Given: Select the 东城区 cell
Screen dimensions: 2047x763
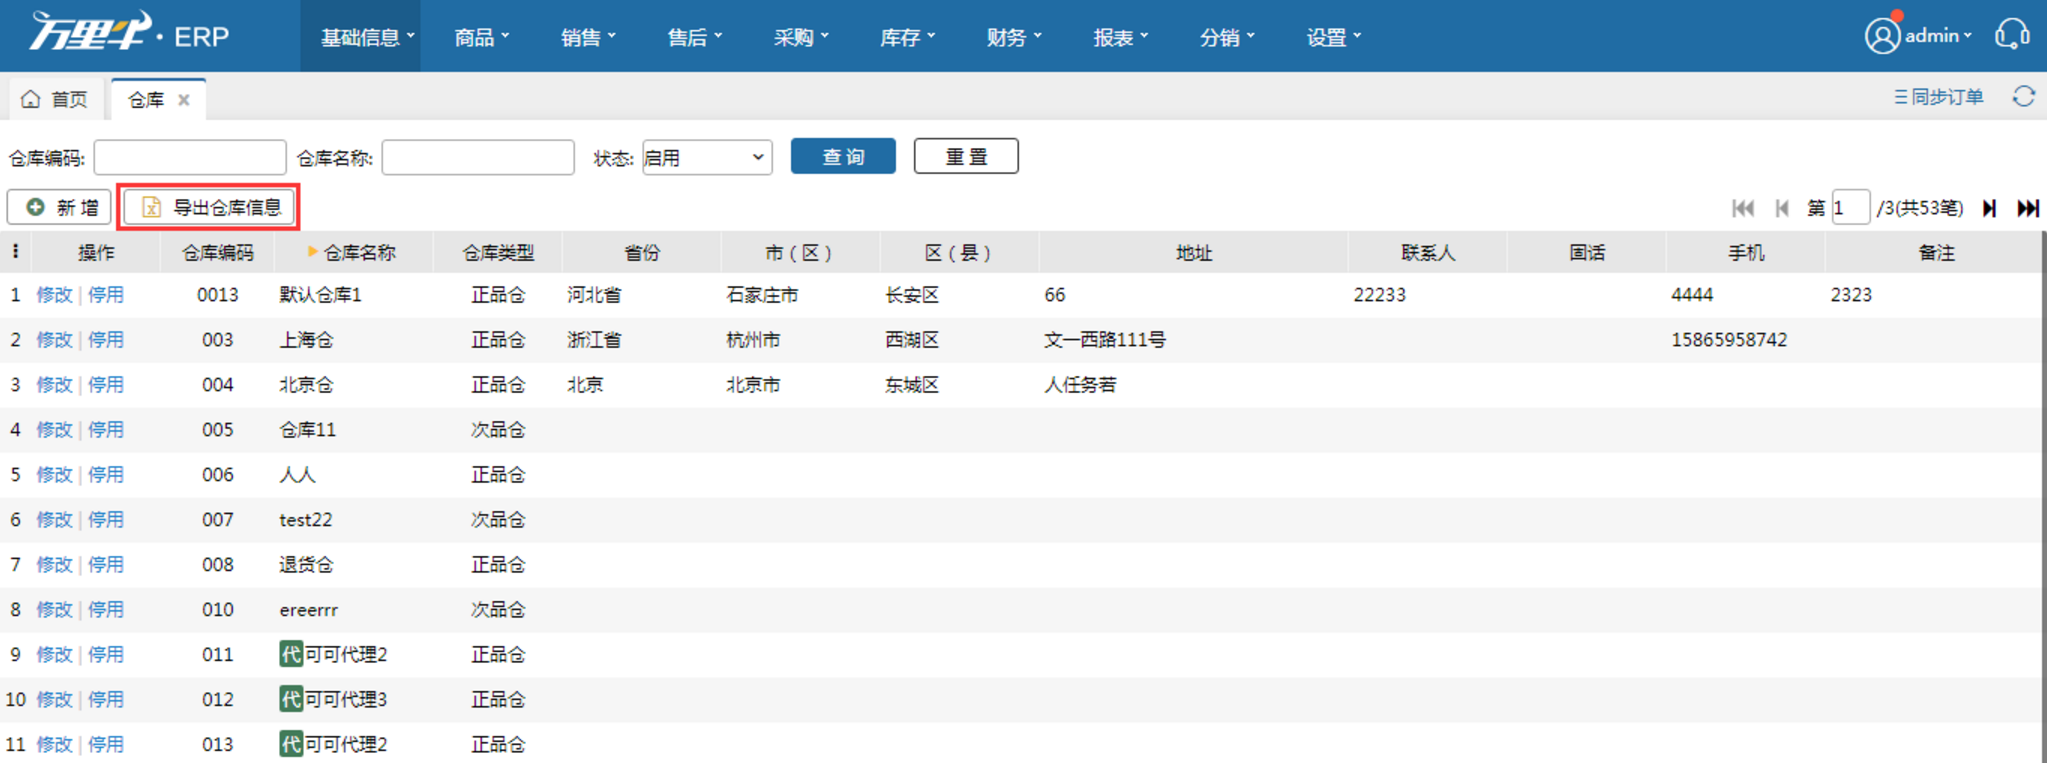Looking at the screenshot, I should 912,385.
